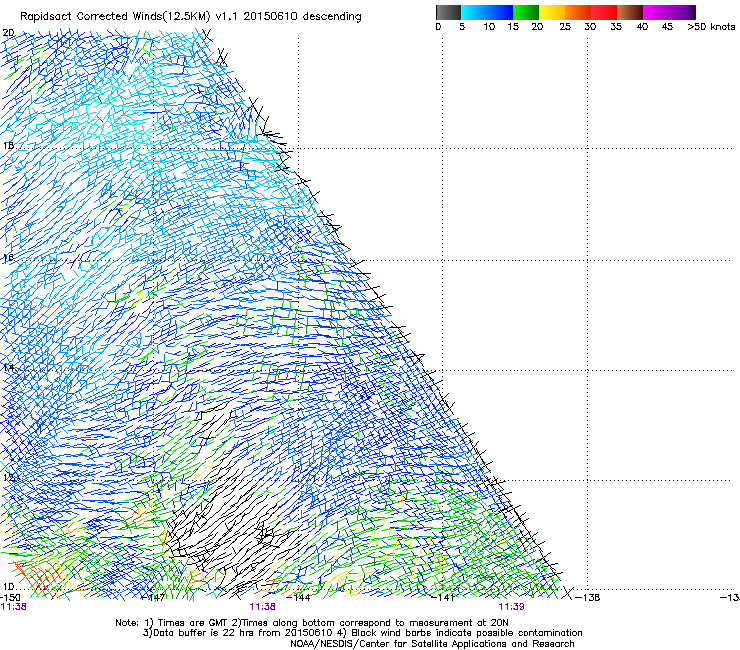Click the '10' legend scale number
Image resolution: width=740 pixels, height=650 pixels.
[489, 27]
